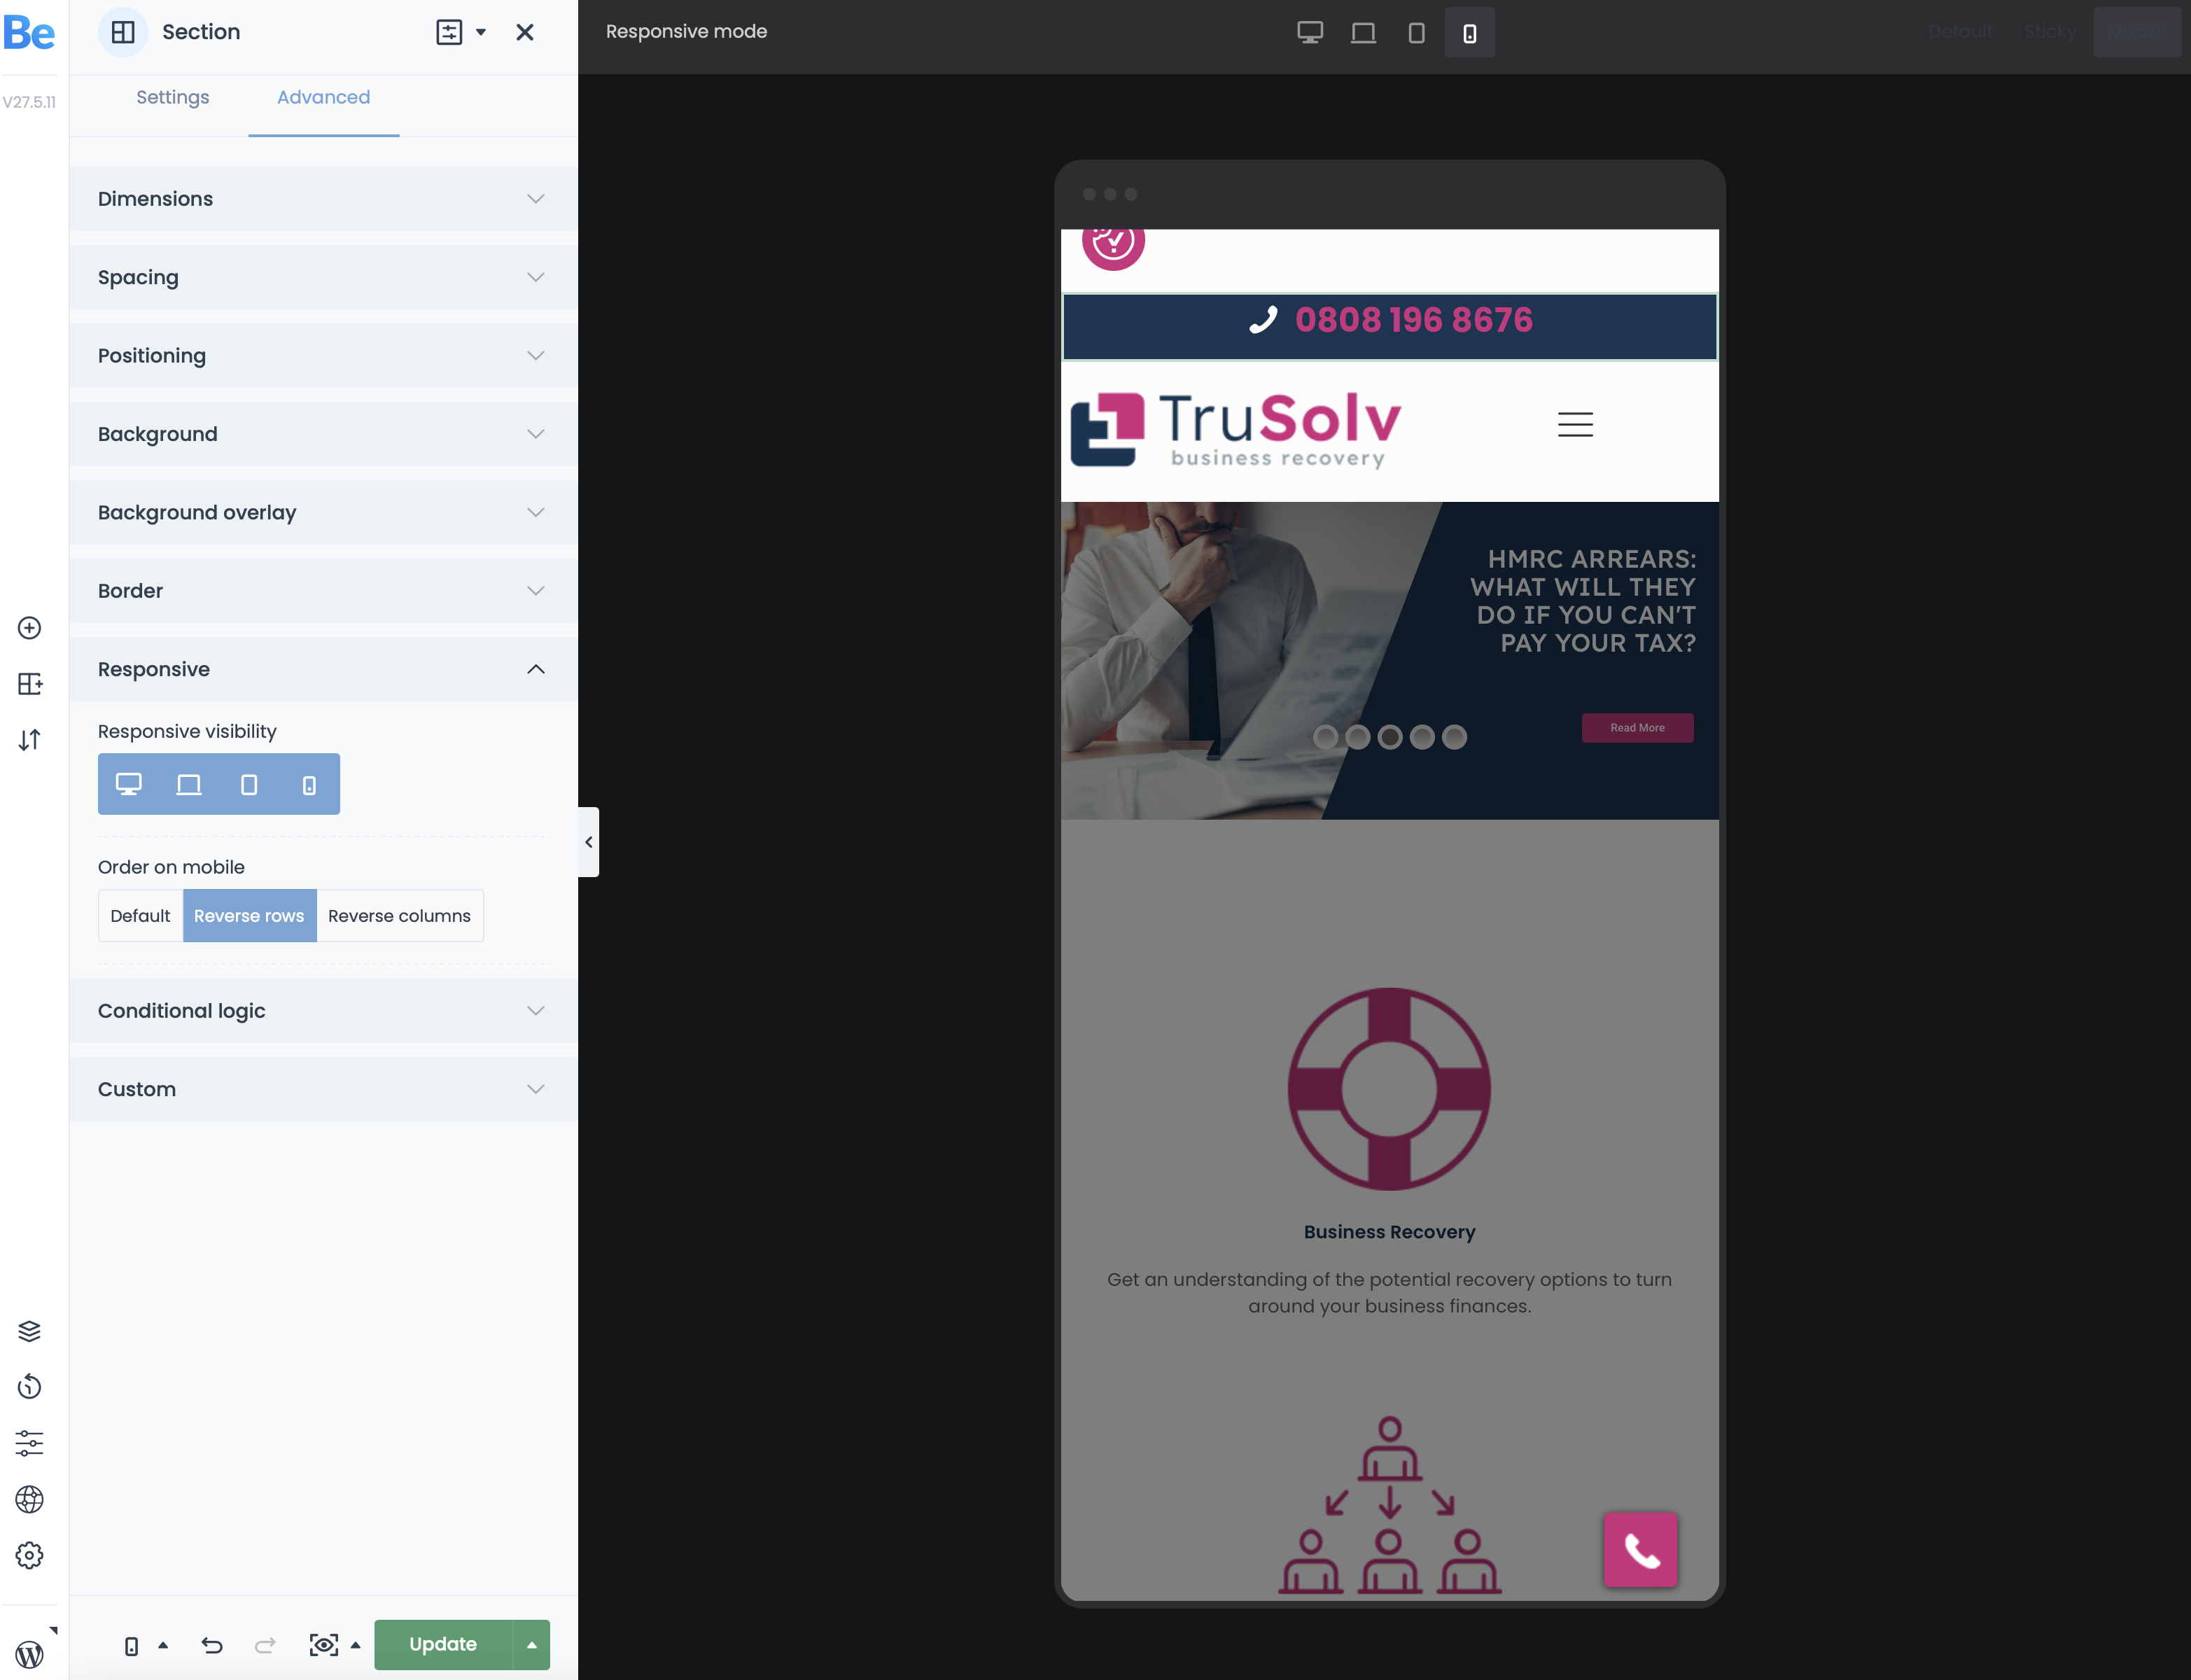Select Reverse rows order on mobile
The image size is (2191, 1680).
coord(248,914)
